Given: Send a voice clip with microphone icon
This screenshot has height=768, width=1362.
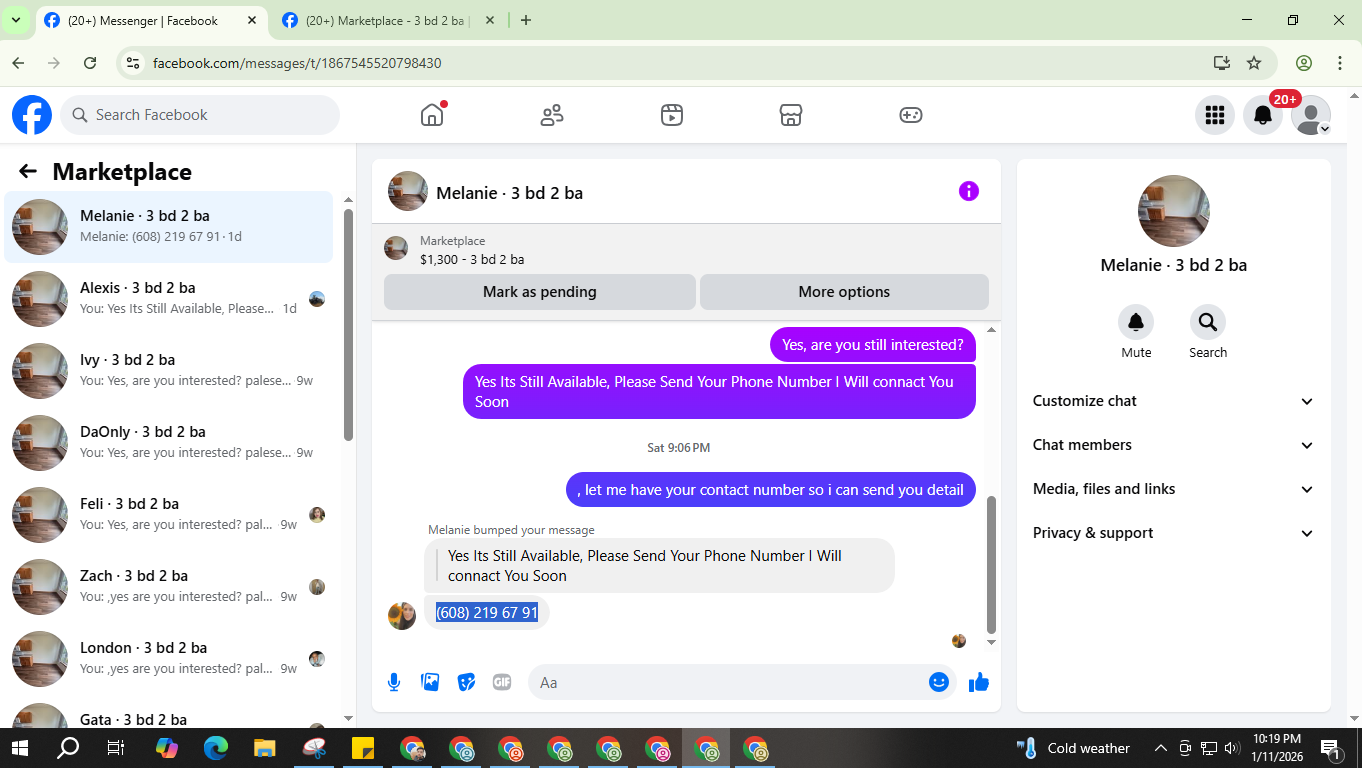Looking at the screenshot, I should pos(394,682).
